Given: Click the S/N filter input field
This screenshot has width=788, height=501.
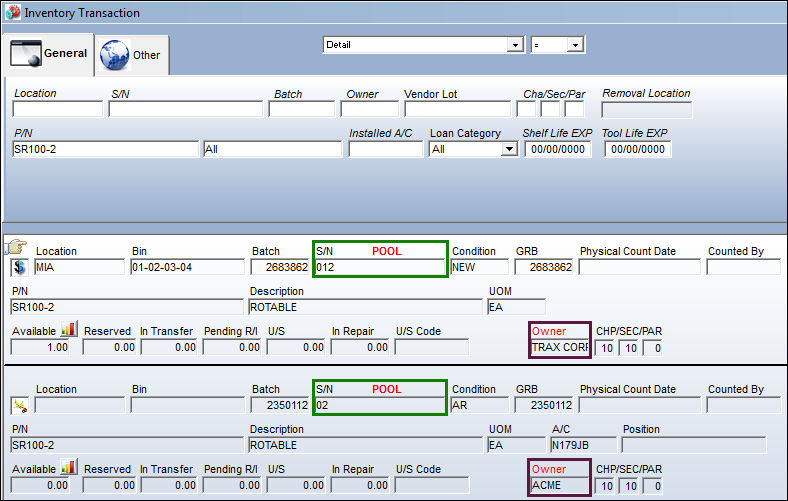Looking at the screenshot, I should coord(185,109).
